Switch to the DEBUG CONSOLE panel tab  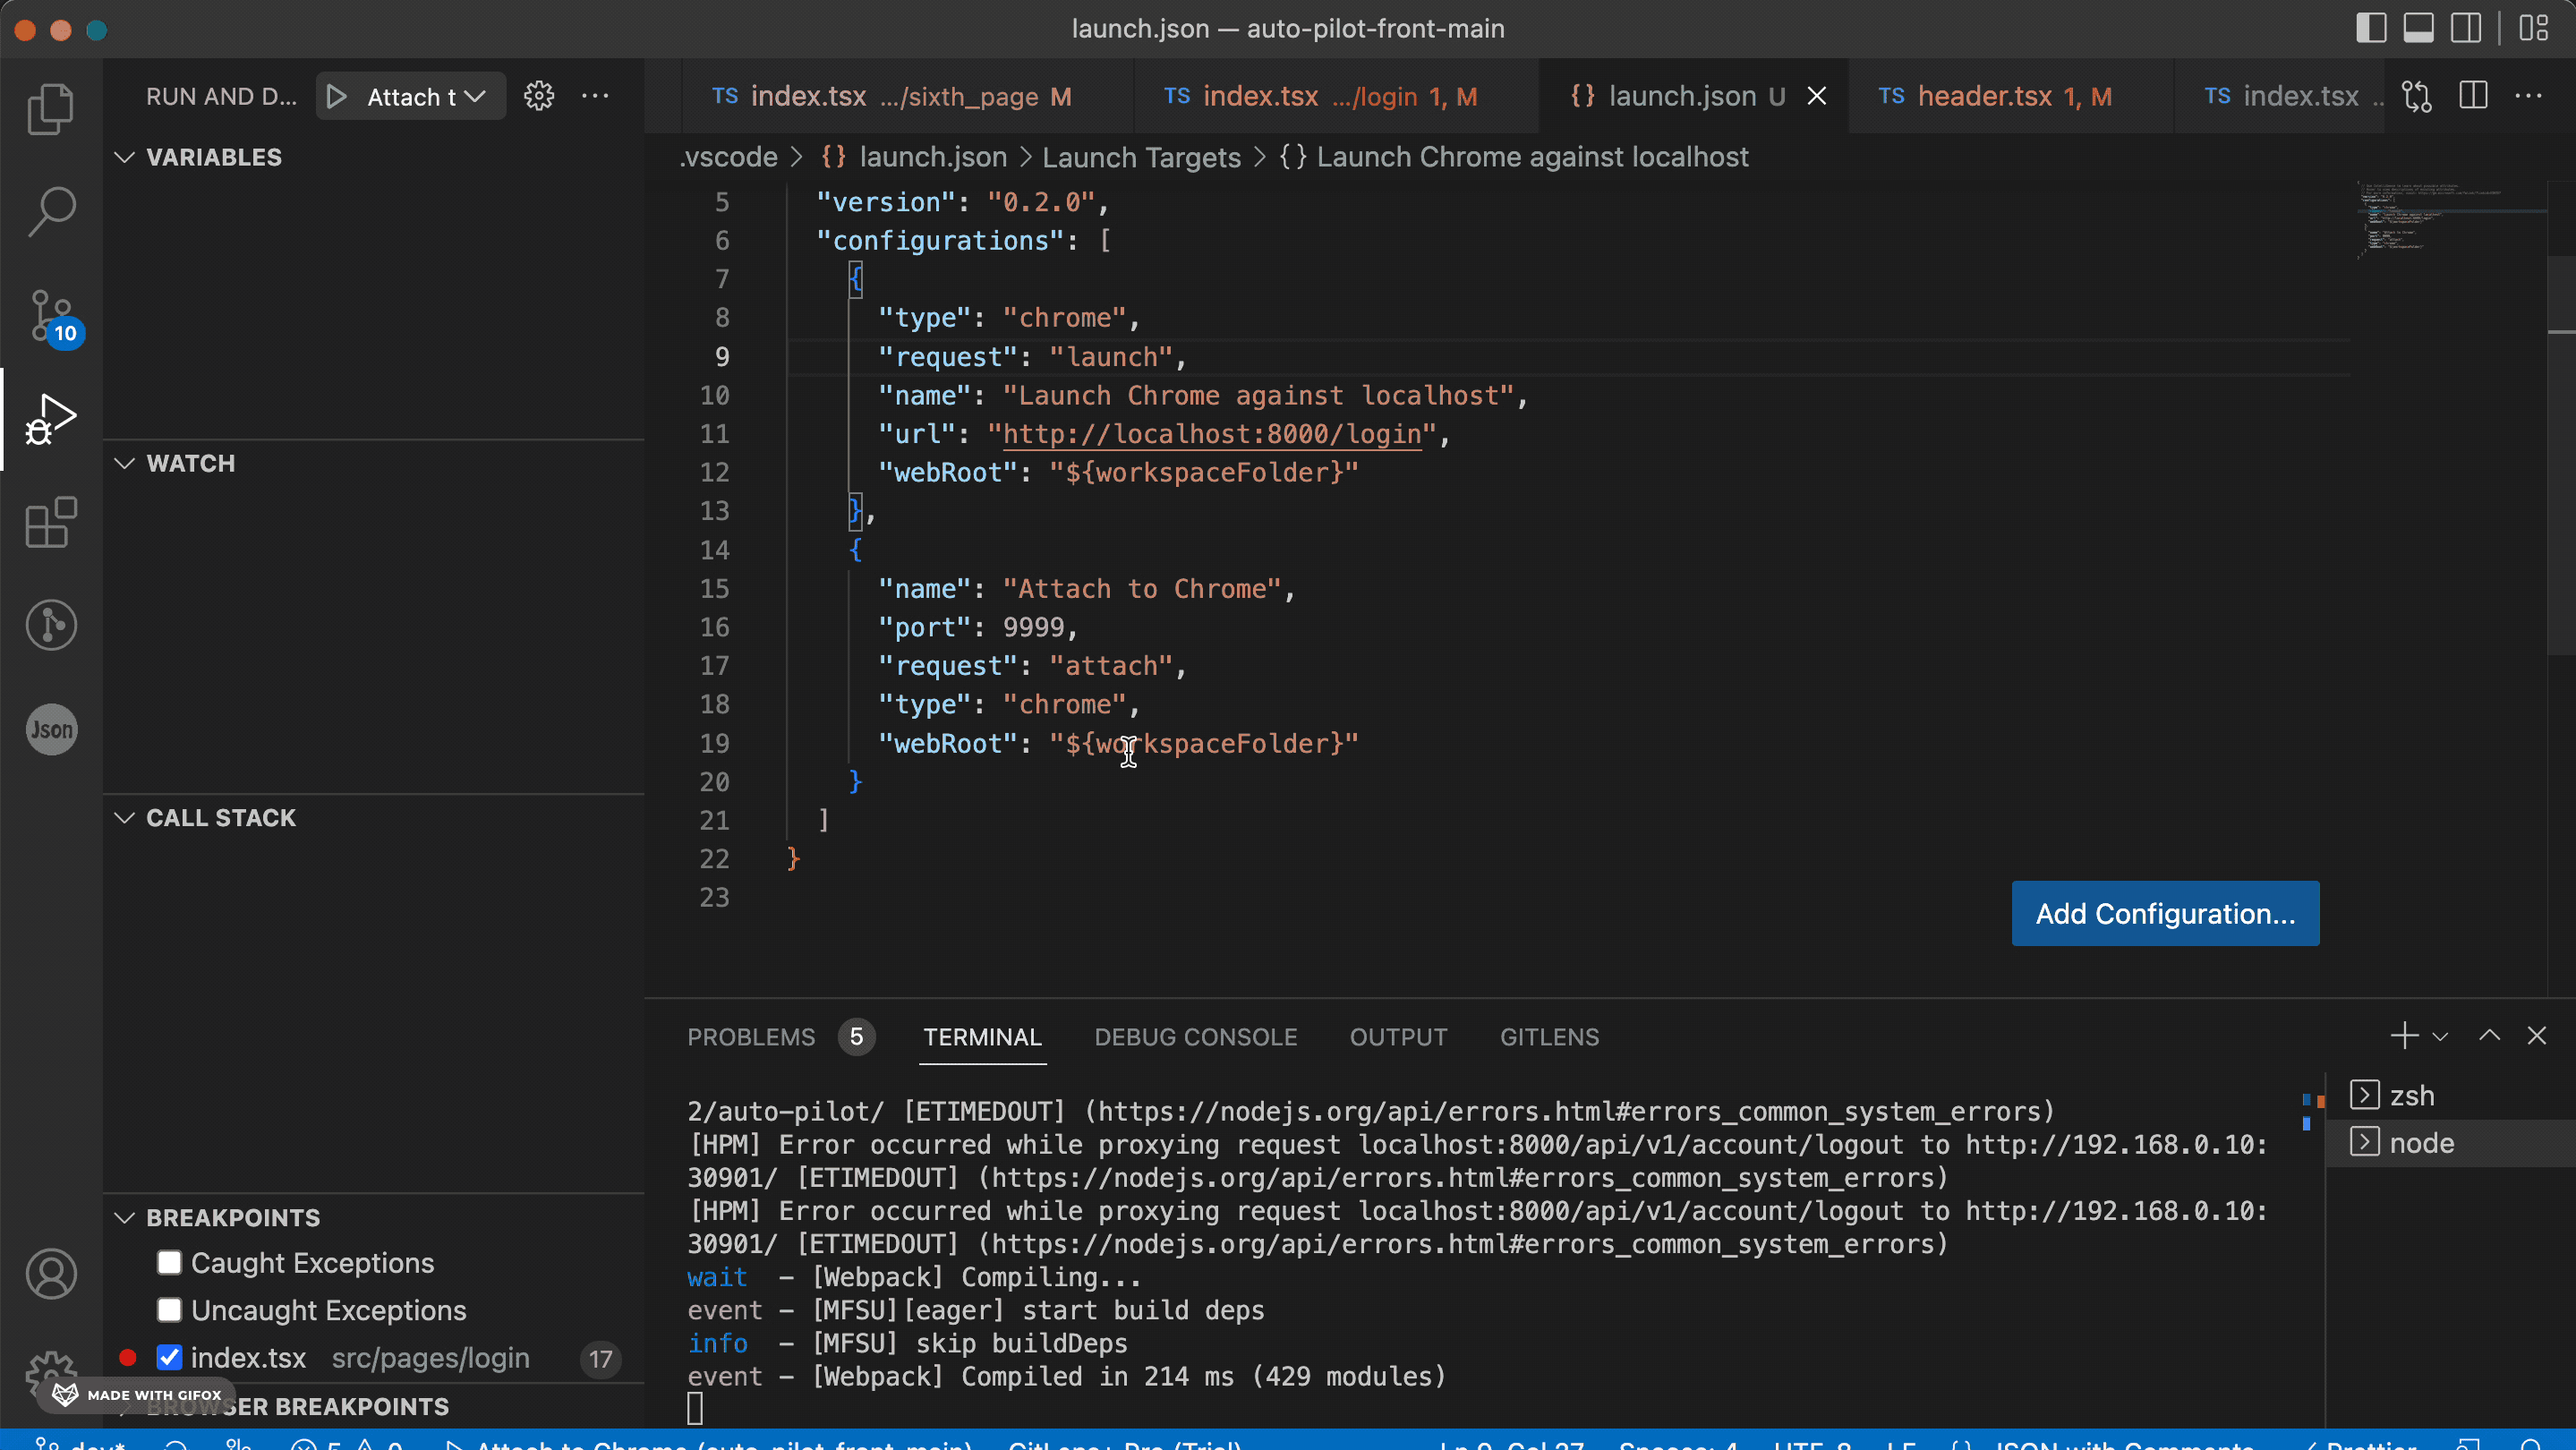click(1195, 1037)
